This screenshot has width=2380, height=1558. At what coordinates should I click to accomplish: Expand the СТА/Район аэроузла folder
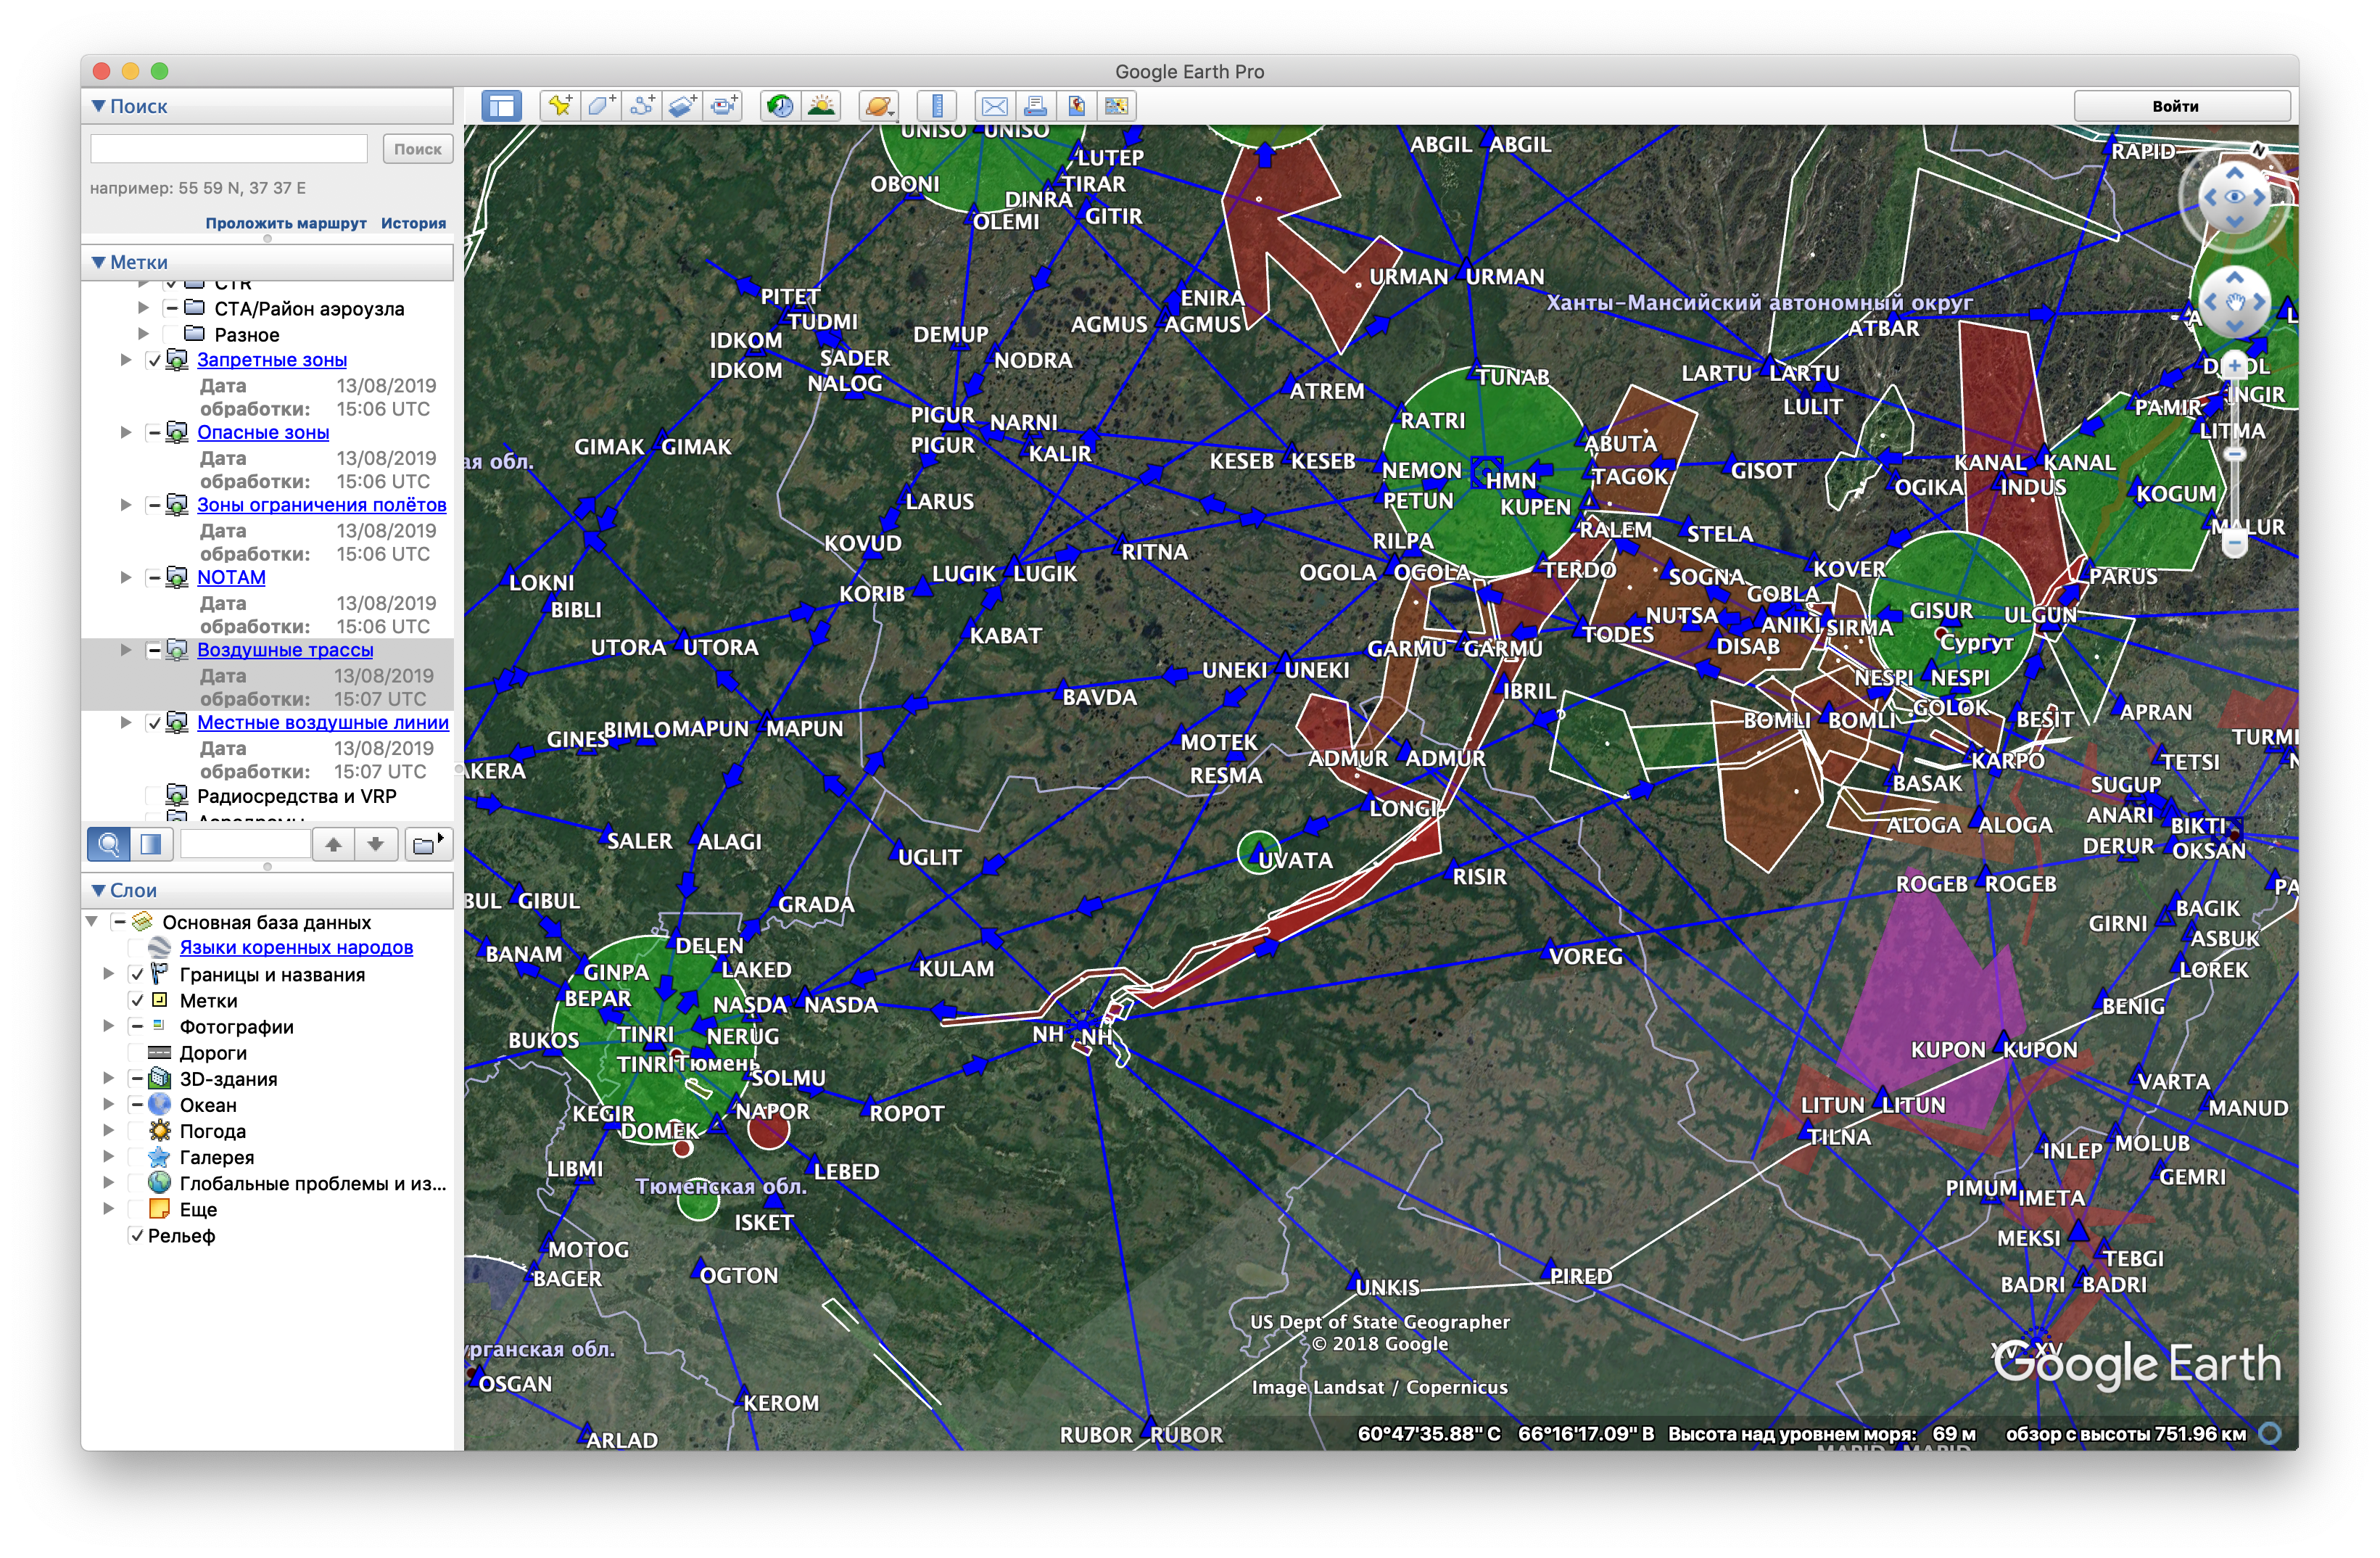[143, 308]
